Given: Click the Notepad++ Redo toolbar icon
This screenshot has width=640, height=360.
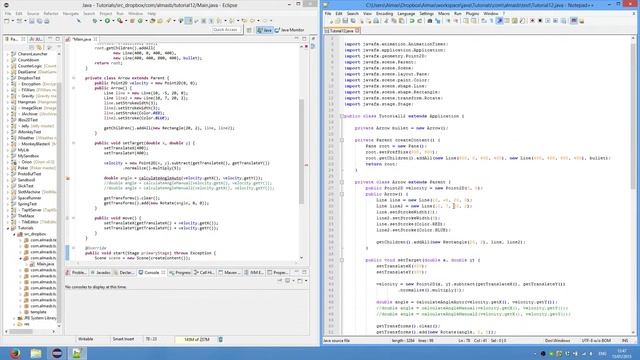Looking at the screenshot, I should point(419,21).
